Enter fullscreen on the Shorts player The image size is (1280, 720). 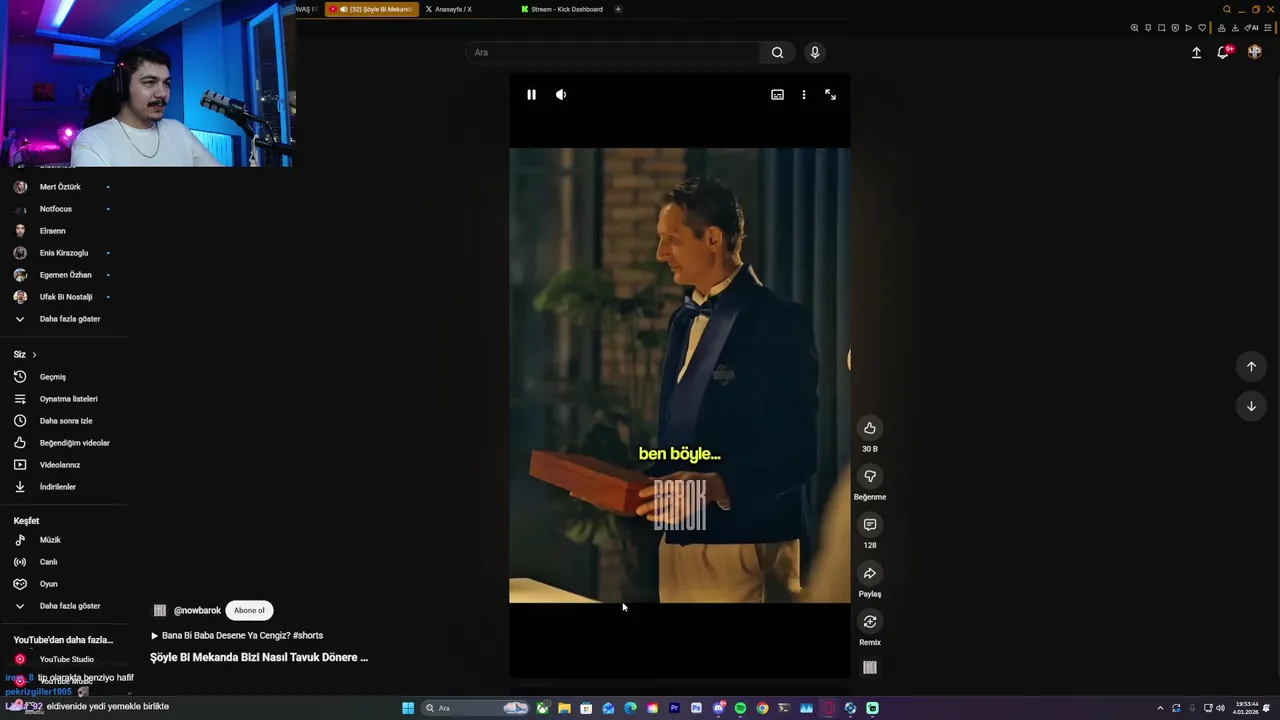(830, 95)
